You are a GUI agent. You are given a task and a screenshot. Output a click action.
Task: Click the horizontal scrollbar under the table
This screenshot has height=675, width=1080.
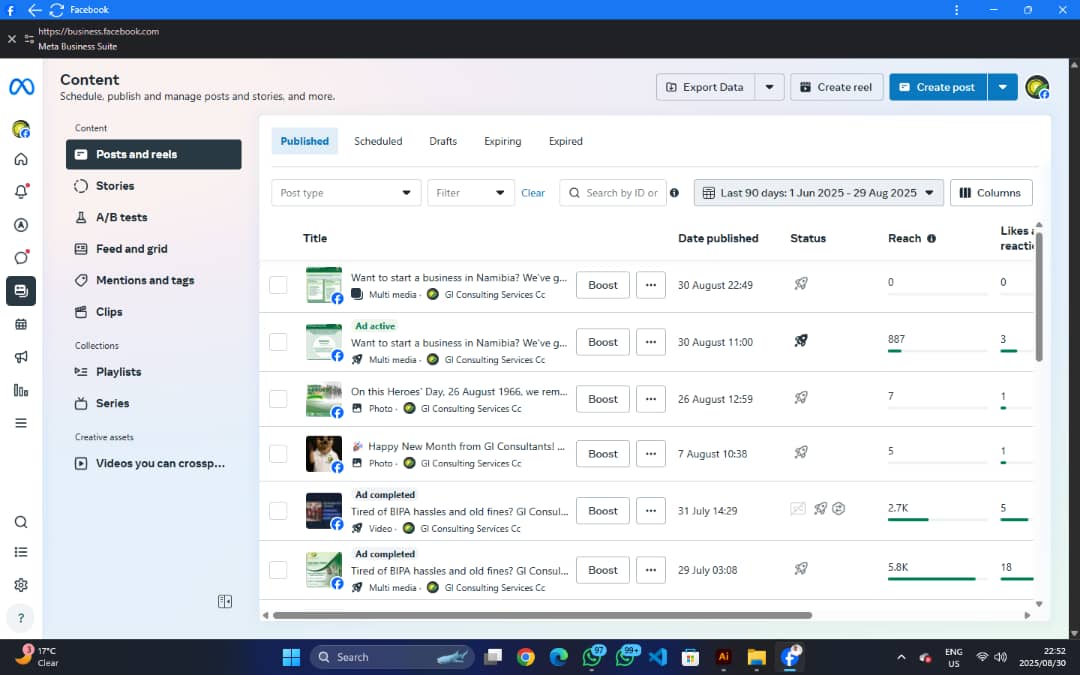pyautogui.click(x=542, y=615)
